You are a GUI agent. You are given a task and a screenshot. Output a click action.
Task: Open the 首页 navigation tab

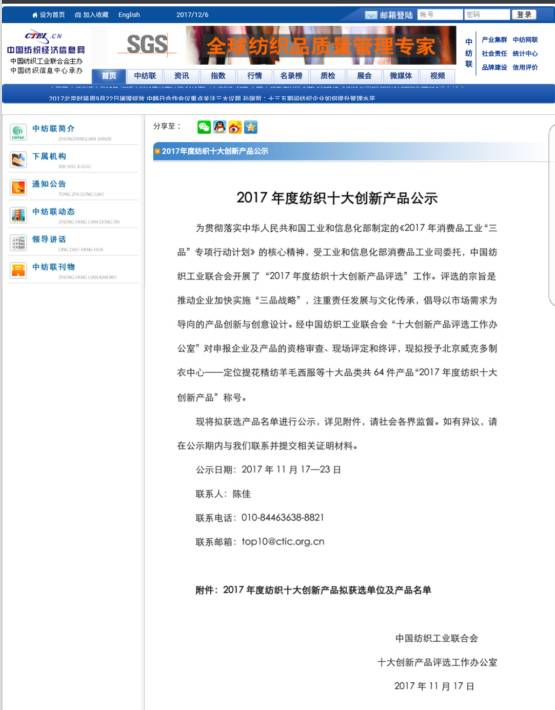click(109, 76)
